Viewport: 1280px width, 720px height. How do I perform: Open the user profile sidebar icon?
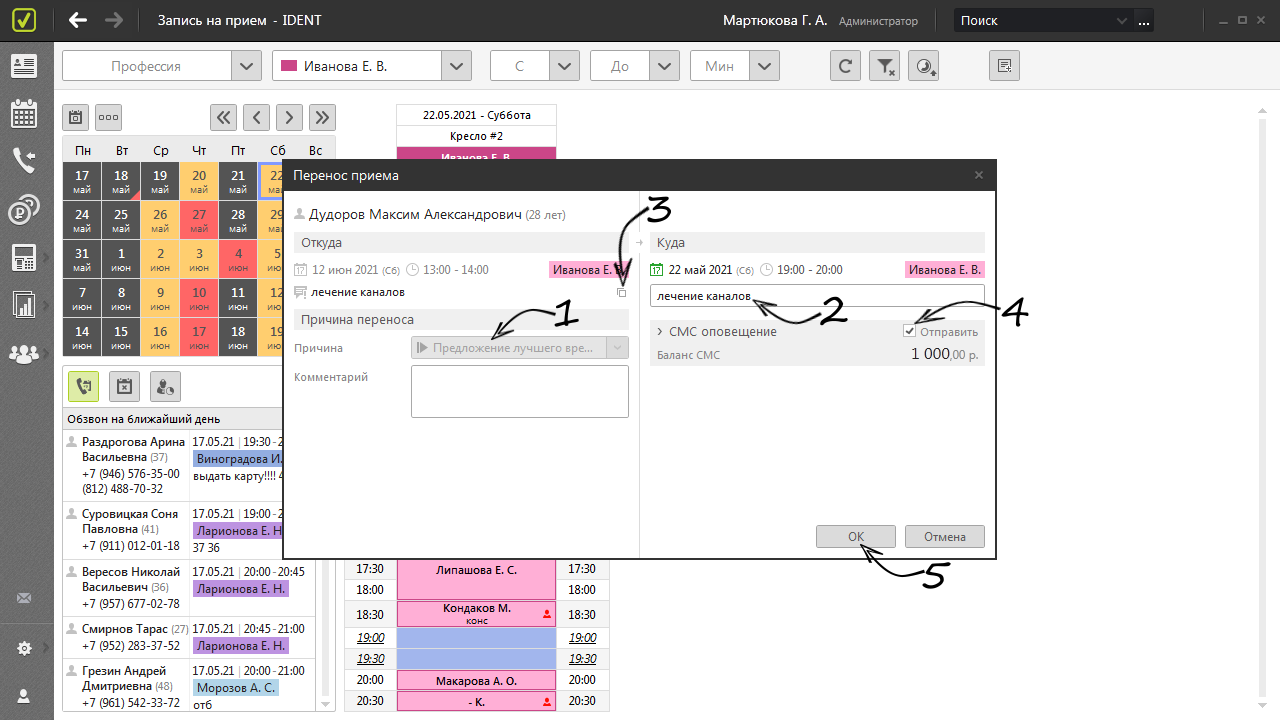point(24,695)
